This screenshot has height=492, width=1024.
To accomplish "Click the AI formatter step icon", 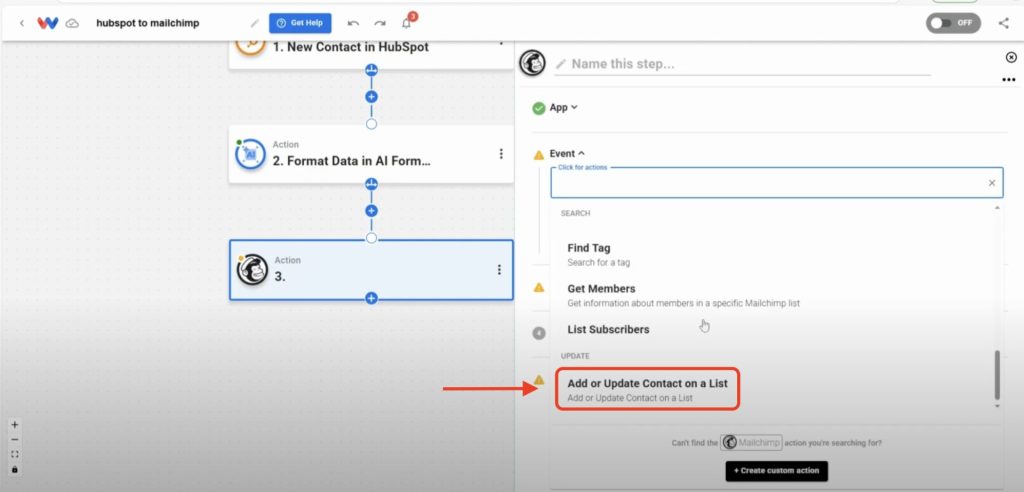I will click(x=250, y=154).
